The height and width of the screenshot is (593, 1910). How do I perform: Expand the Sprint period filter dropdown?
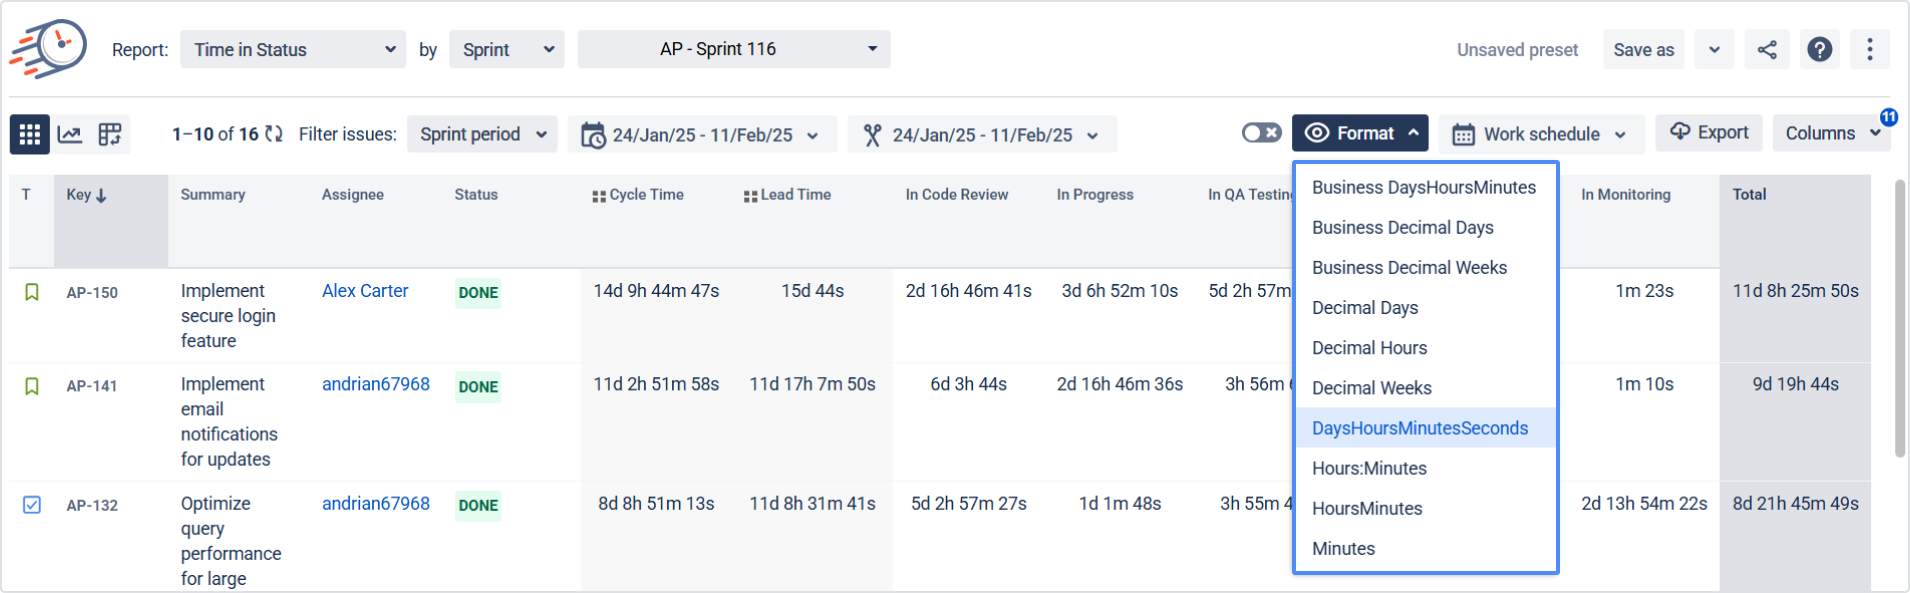pos(482,134)
